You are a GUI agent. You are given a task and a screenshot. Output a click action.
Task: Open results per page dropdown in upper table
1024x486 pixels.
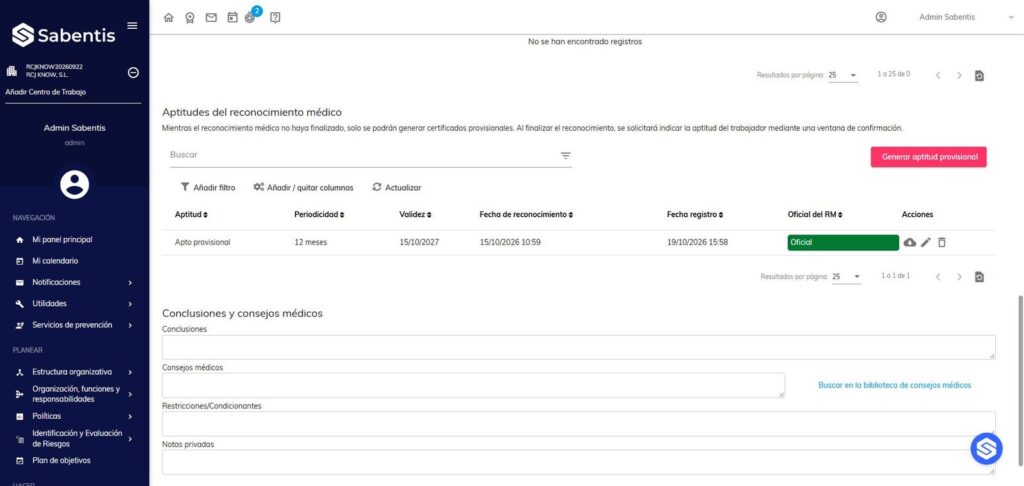point(842,76)
